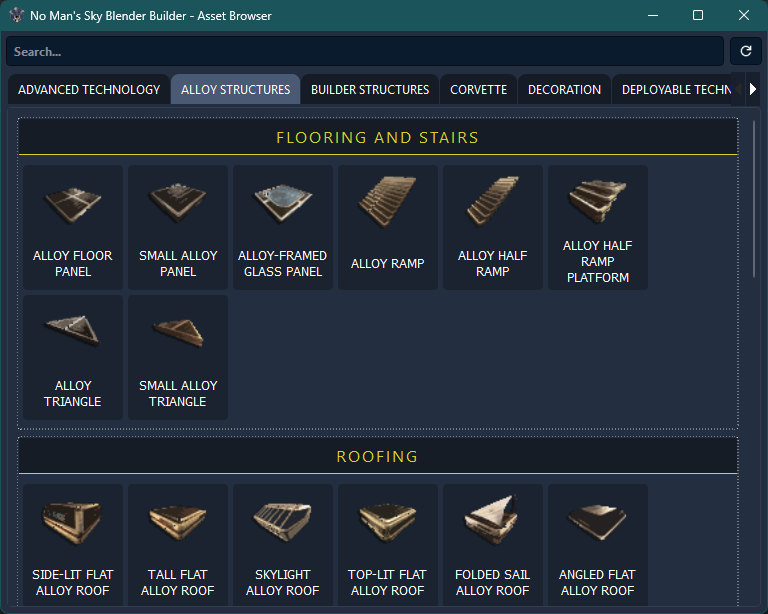Select the Alloy Floor Panel asset
The image size is (768, 614).
click(x=73, y=228)
